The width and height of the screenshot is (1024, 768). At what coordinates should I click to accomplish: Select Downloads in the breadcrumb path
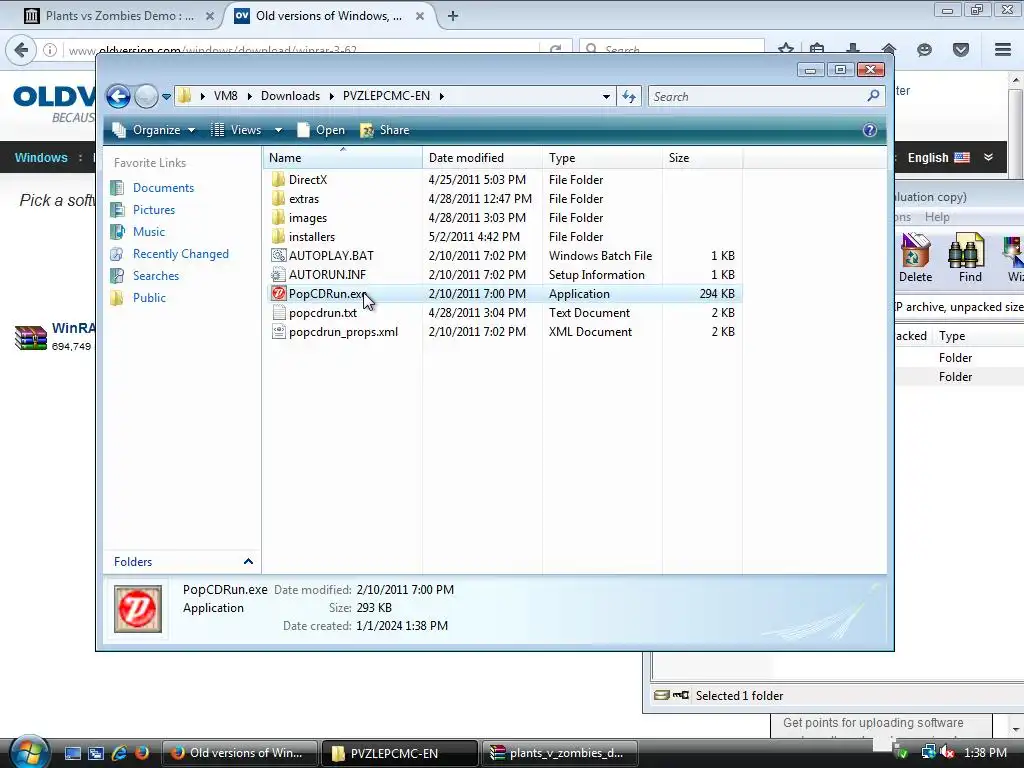coord(290,96)
